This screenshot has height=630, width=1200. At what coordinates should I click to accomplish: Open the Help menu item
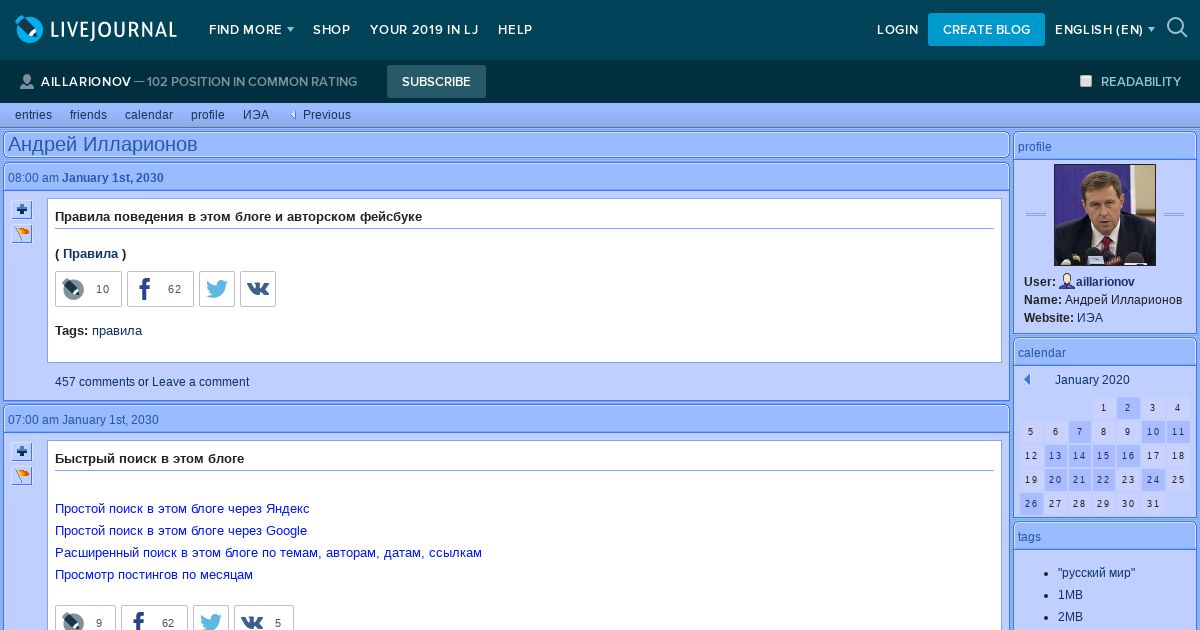[x=515, y=30]
